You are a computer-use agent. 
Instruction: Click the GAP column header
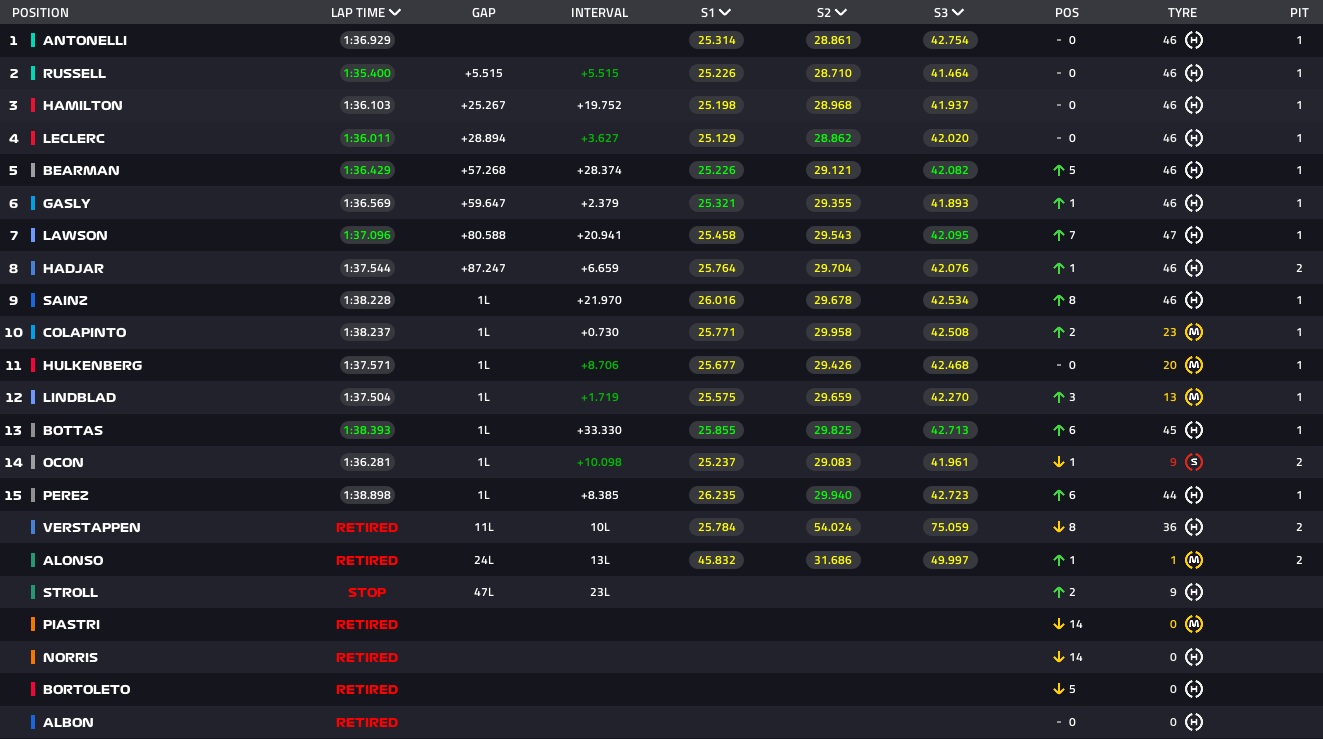(x=484, y=13)
